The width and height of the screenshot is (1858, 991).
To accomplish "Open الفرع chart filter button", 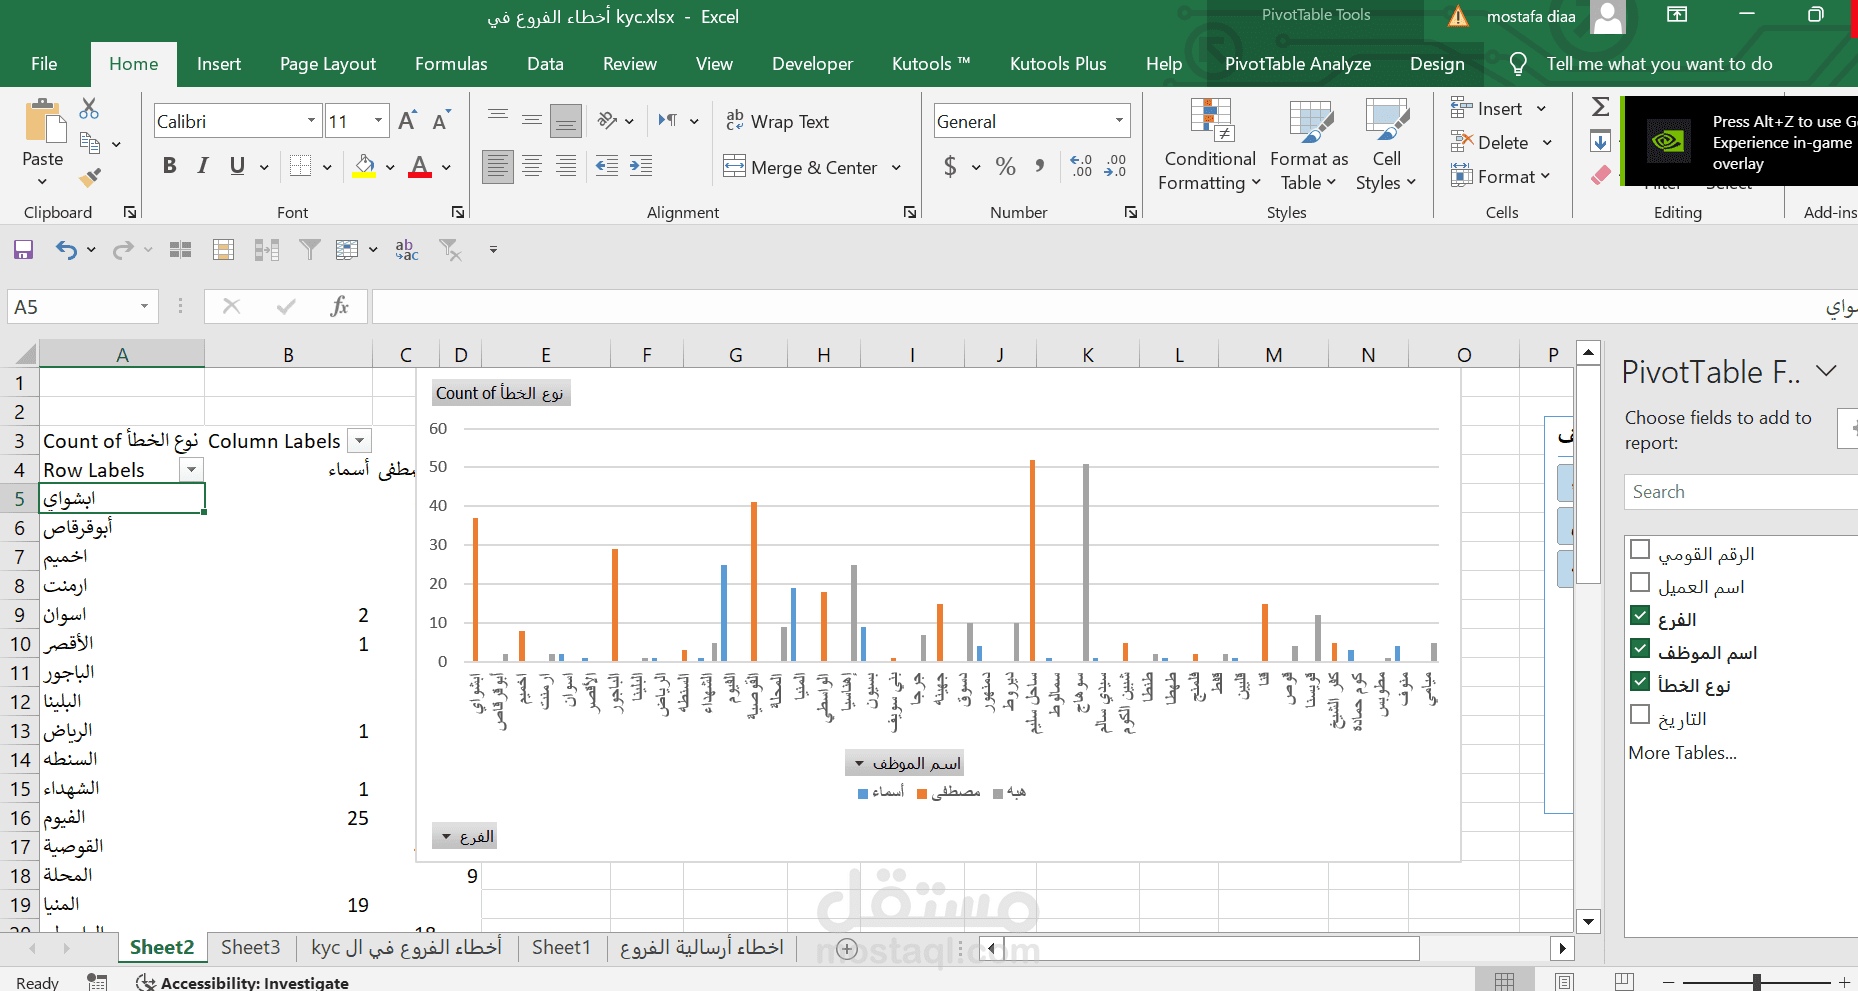I will [464, 837].
